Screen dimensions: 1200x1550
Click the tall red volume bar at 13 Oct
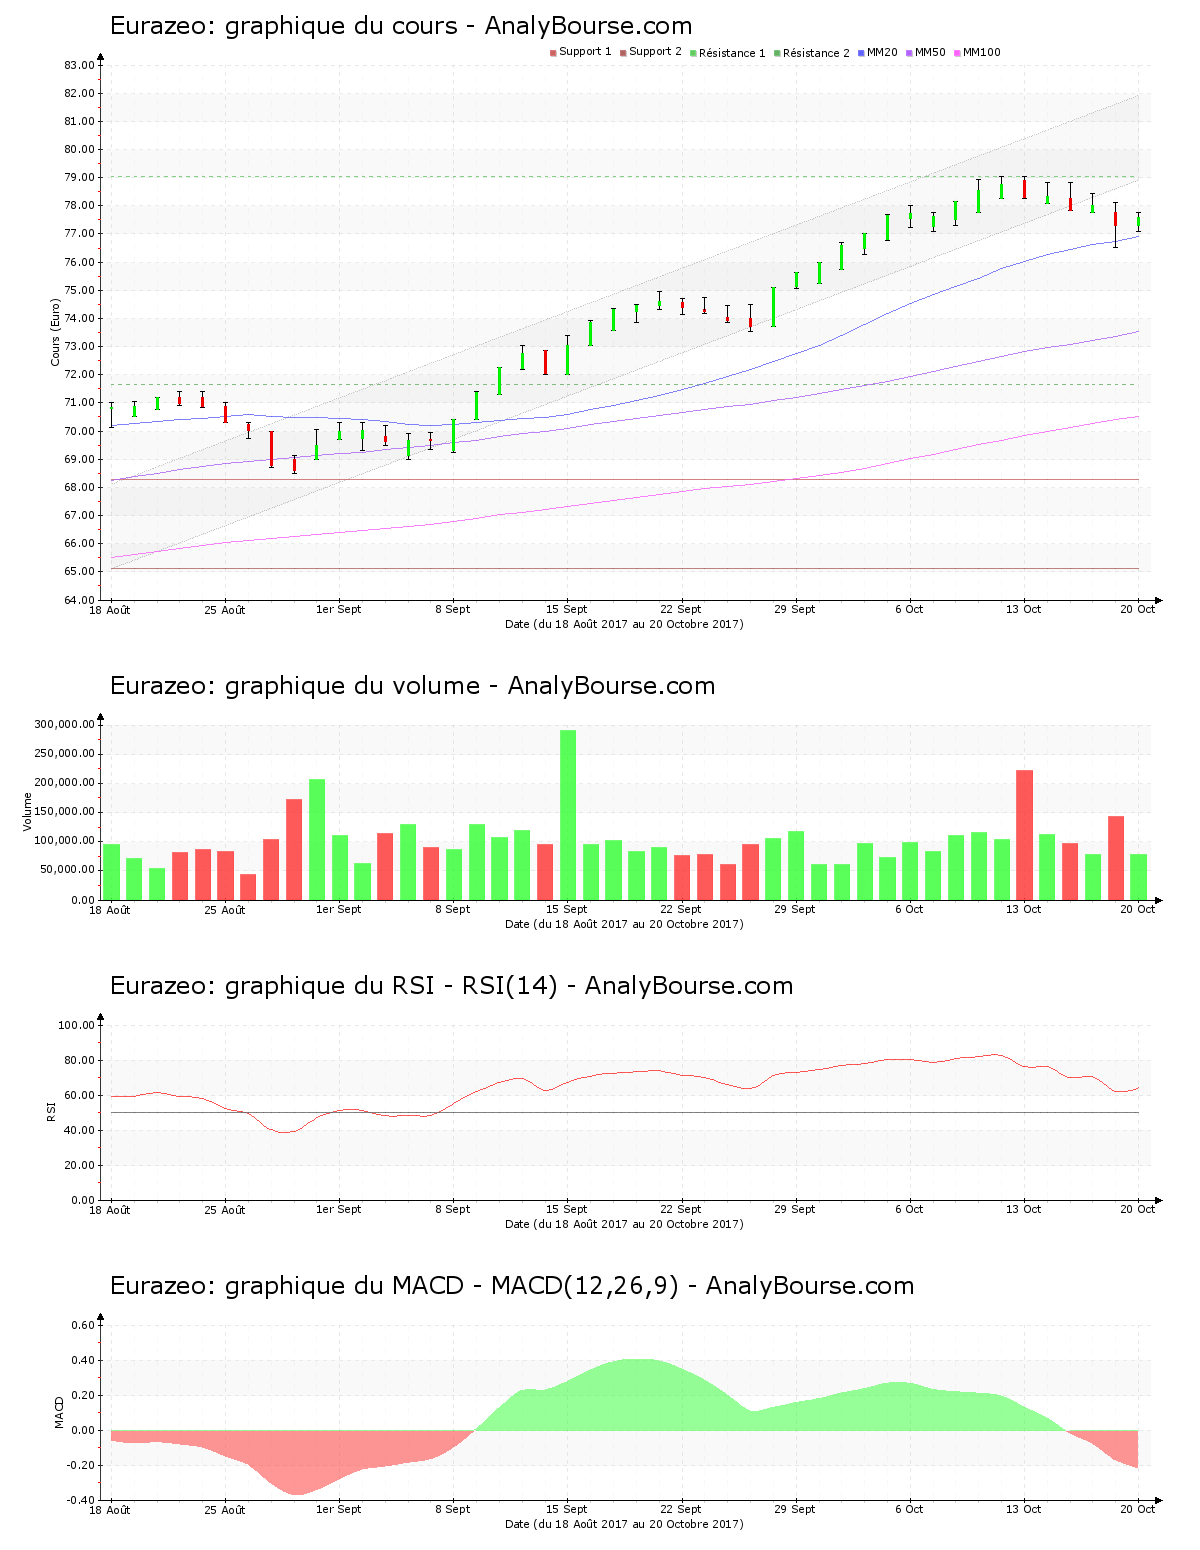tap(1024, 835)
